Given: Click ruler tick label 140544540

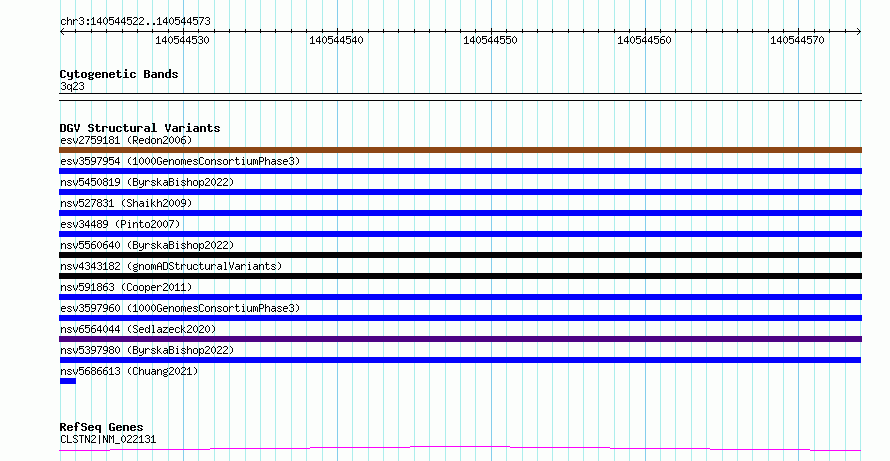Looking at the screenshot, I should (336, 40).
